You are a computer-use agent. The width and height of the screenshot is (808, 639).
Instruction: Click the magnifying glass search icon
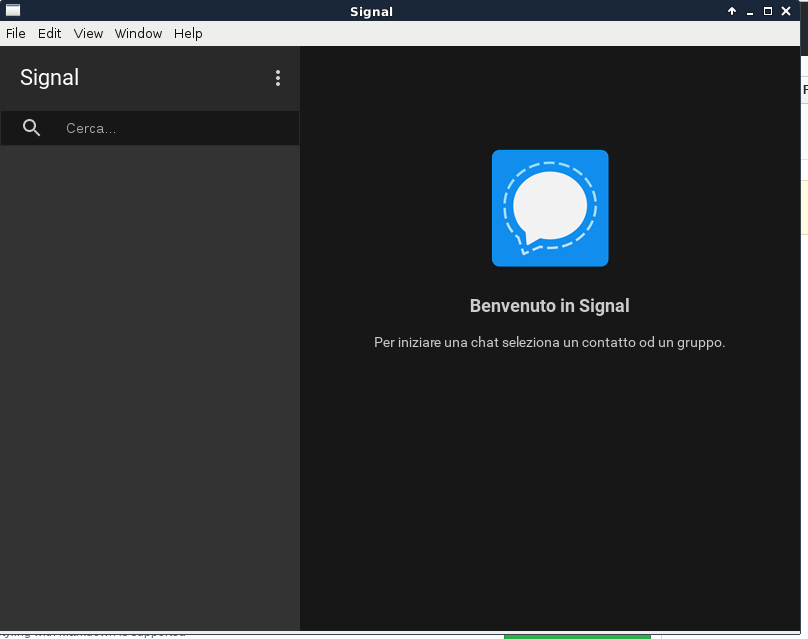pos(31,128)
